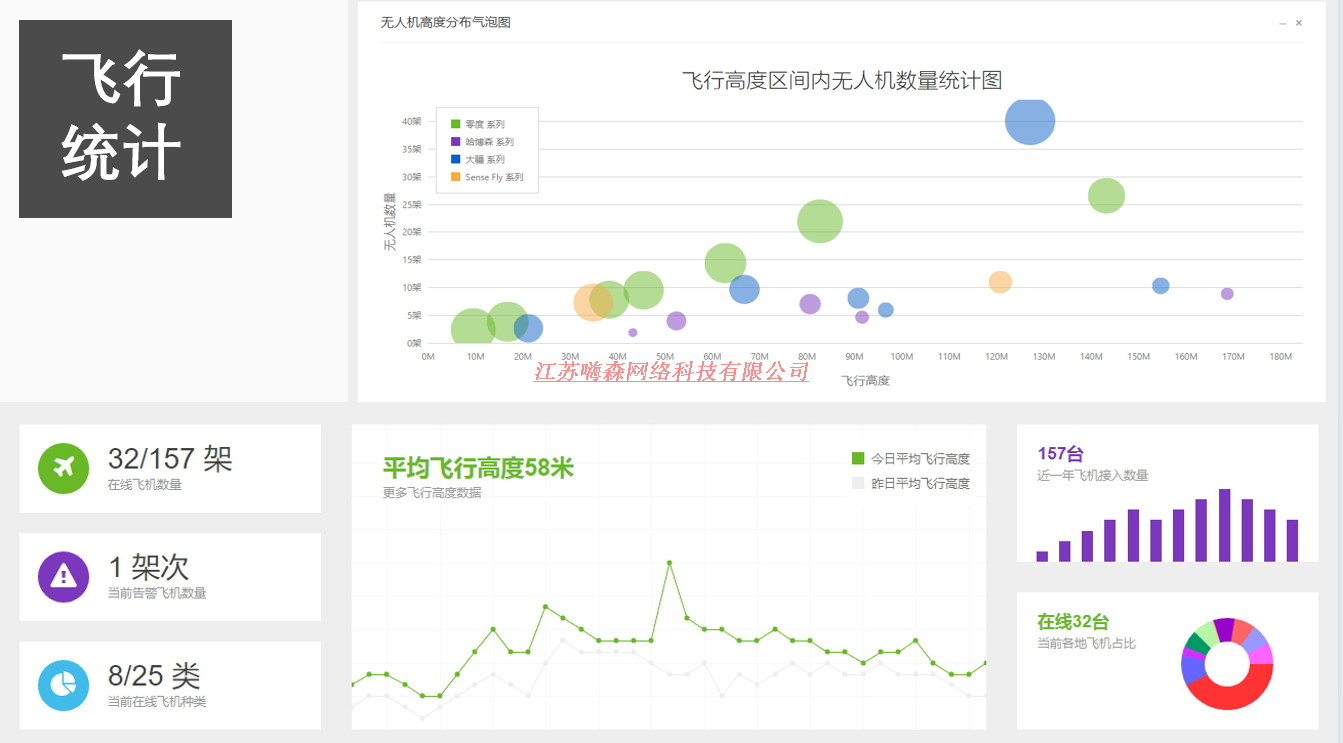
Task: Click the 飞行统计 dark title tile
Action: pyautogui.click(x=125, y=118)
